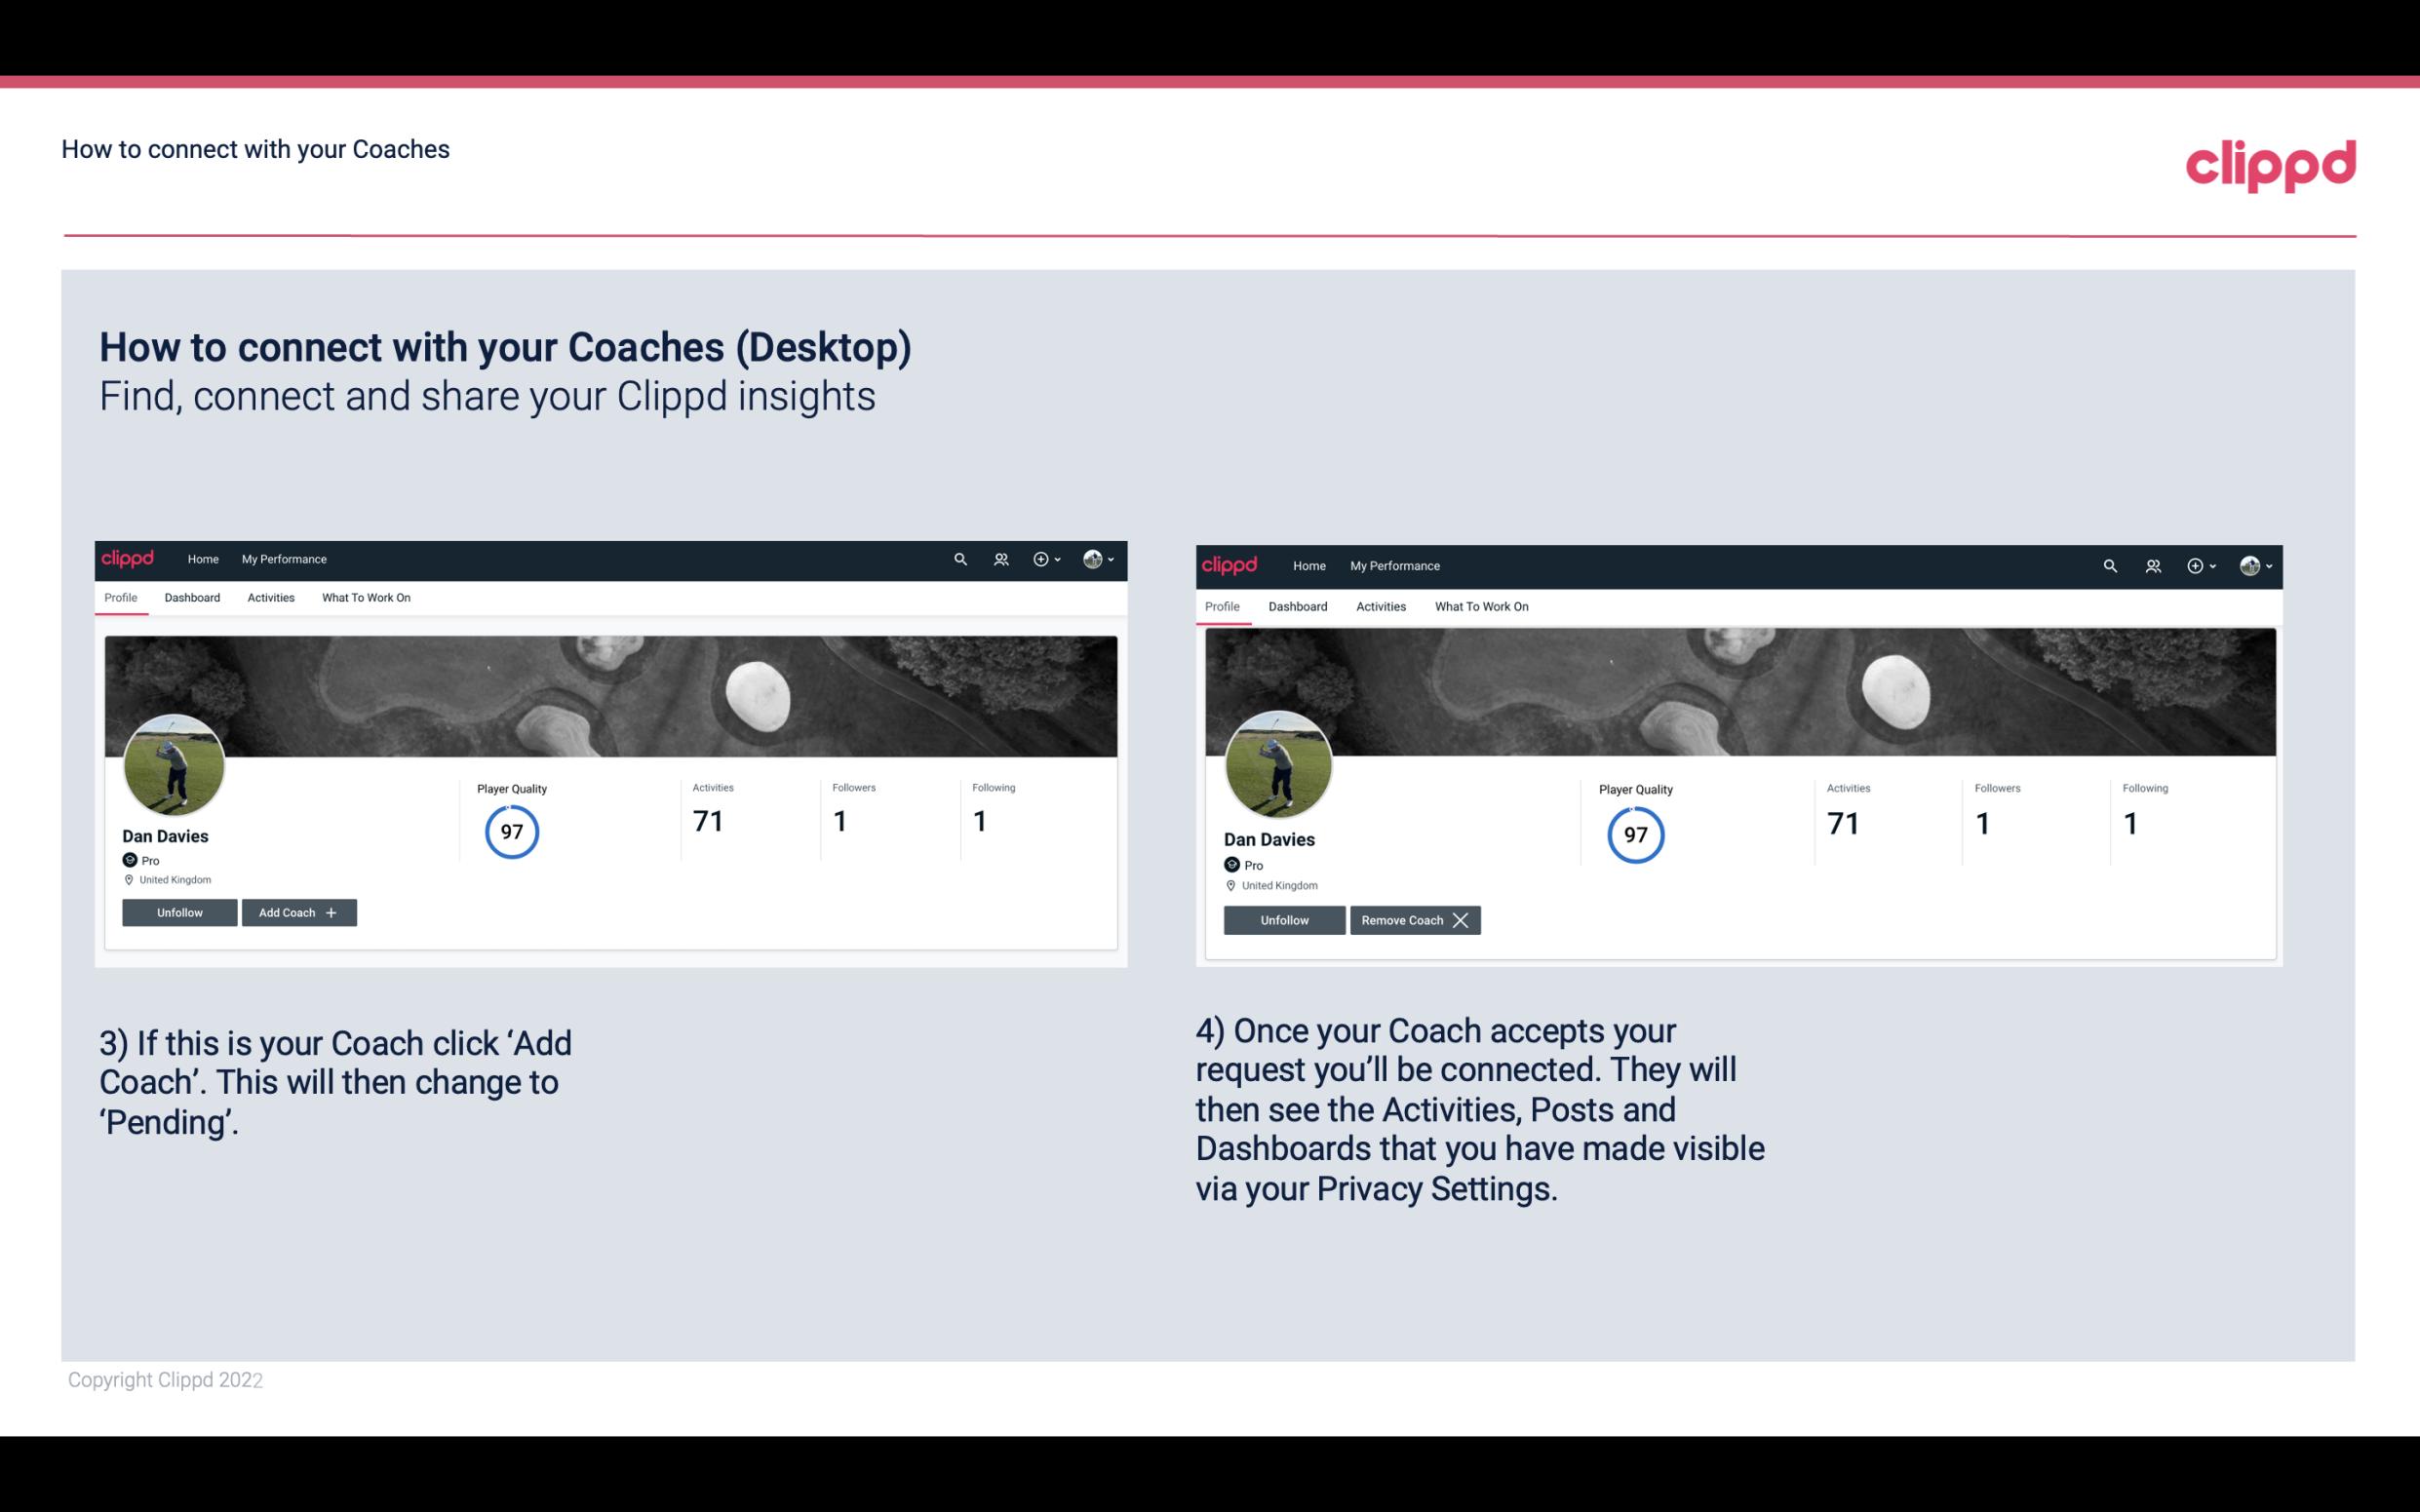
Task: Click Unfollow toggle in left panel
Action: pos(177,912)
